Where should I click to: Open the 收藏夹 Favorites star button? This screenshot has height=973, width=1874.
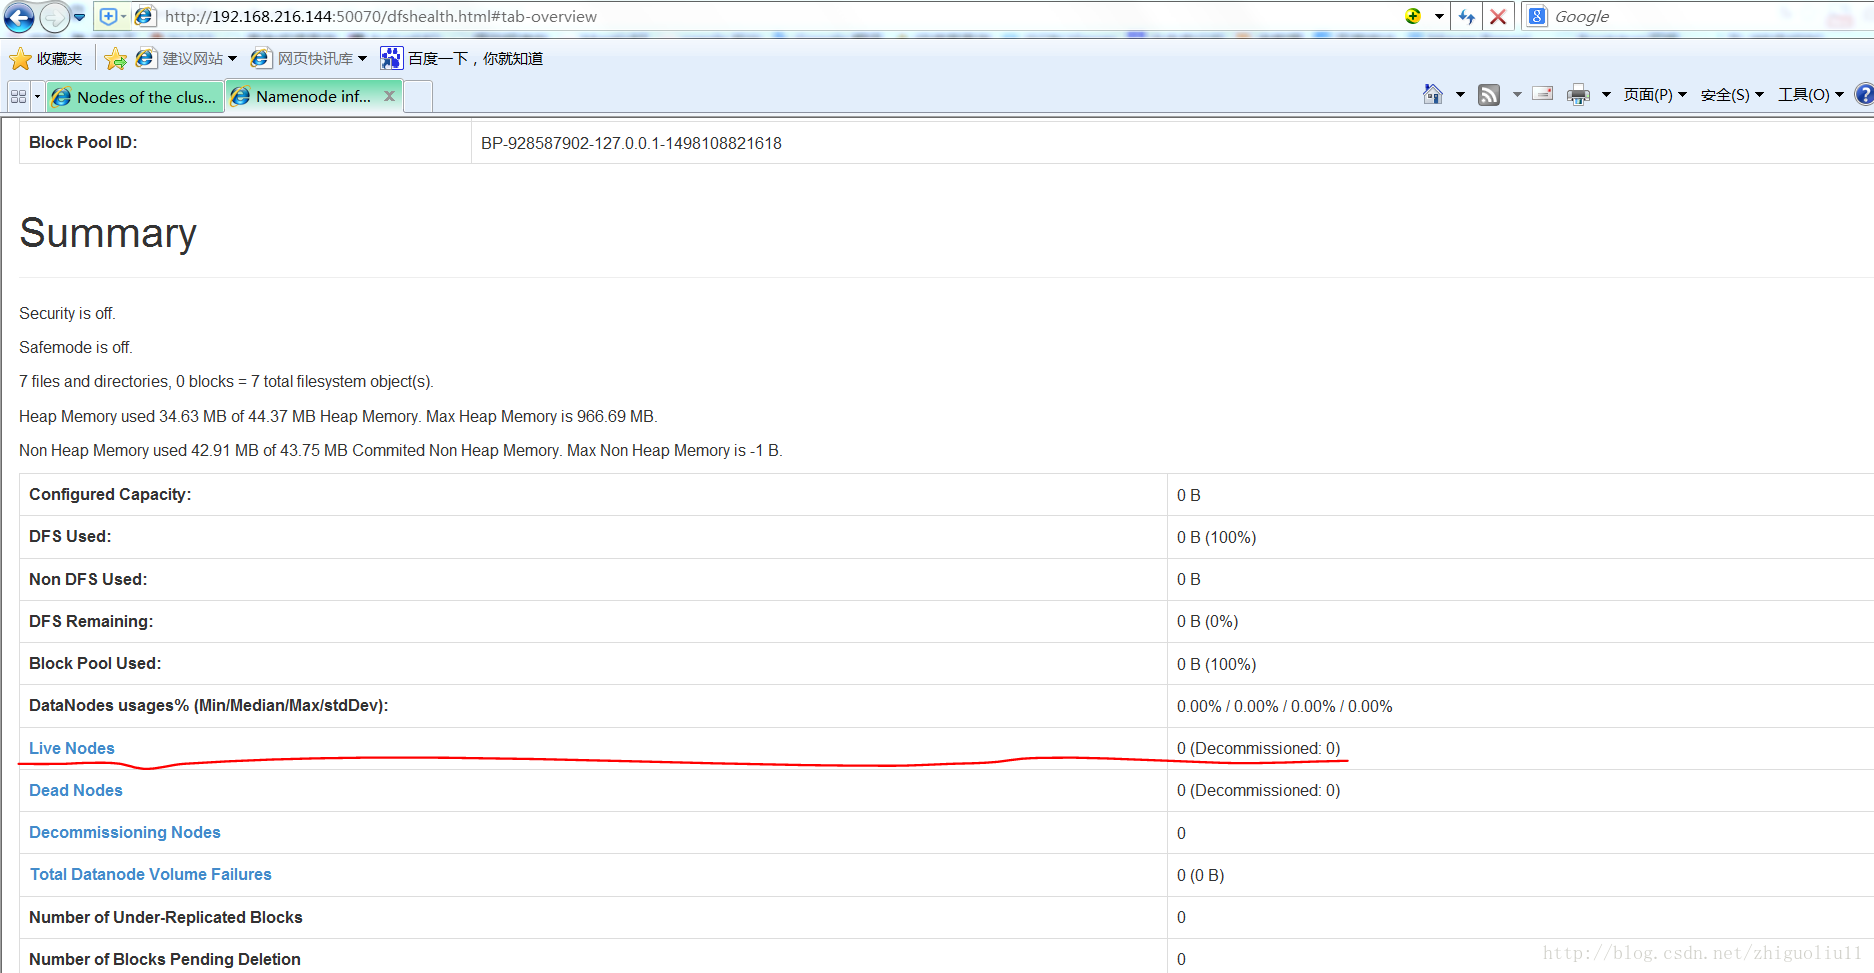[x=46, y=59]
